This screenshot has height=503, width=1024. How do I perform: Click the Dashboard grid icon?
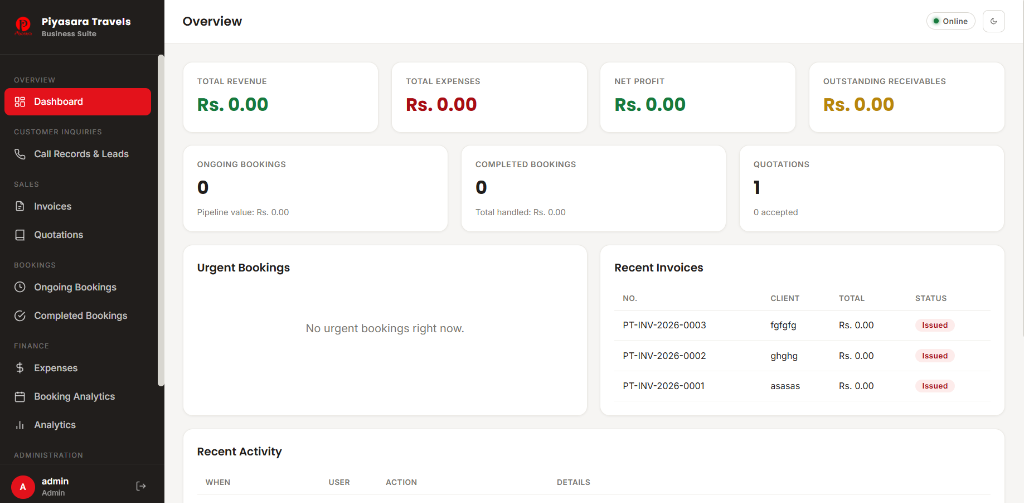point(20,102)
